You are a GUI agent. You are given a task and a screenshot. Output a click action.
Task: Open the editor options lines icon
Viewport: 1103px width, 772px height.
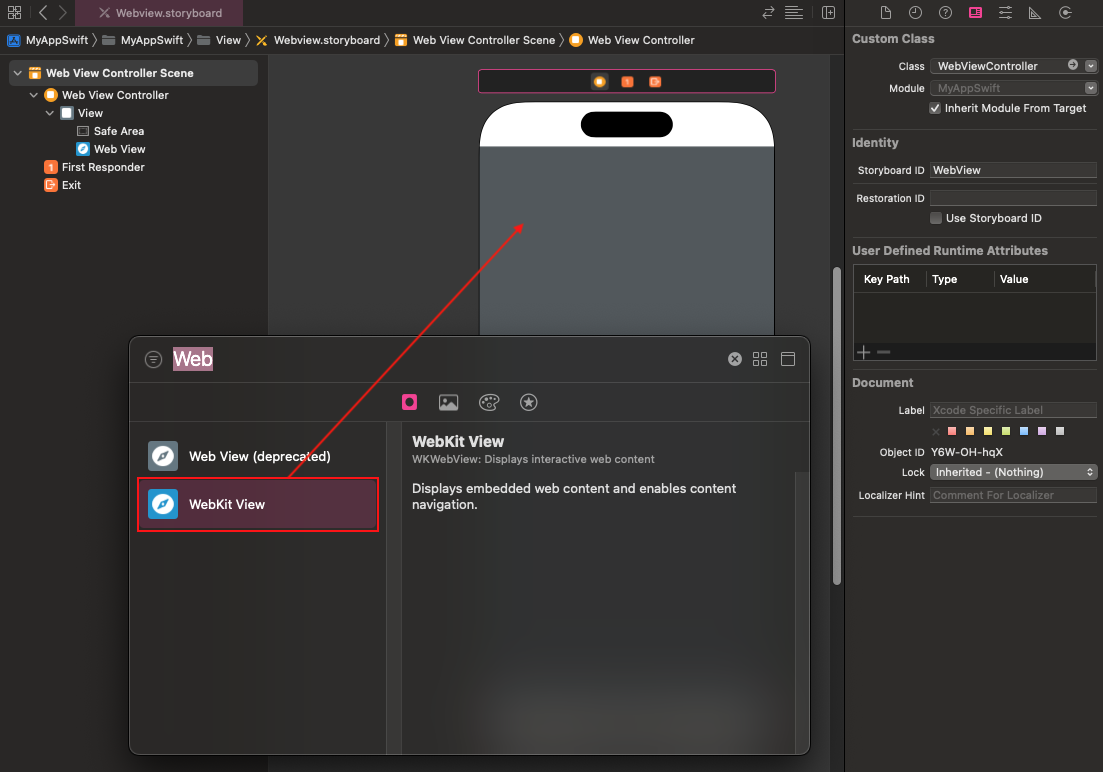793,13
